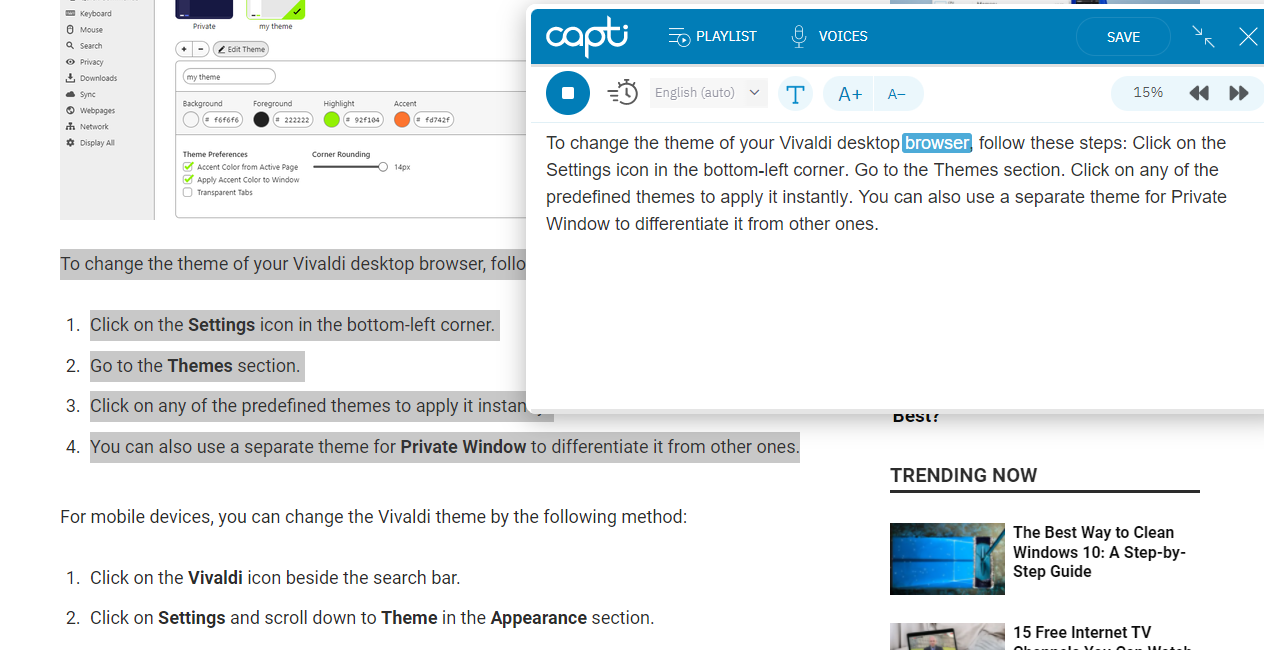
Task: Click the 'Themes' bold text in step two
Action: tap(200, 366)
